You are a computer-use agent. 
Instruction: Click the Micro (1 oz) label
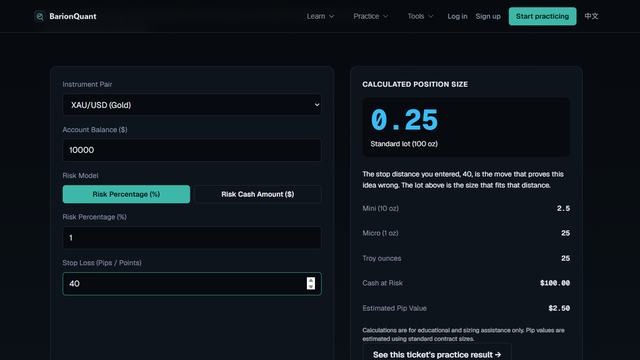click(380, 233)
